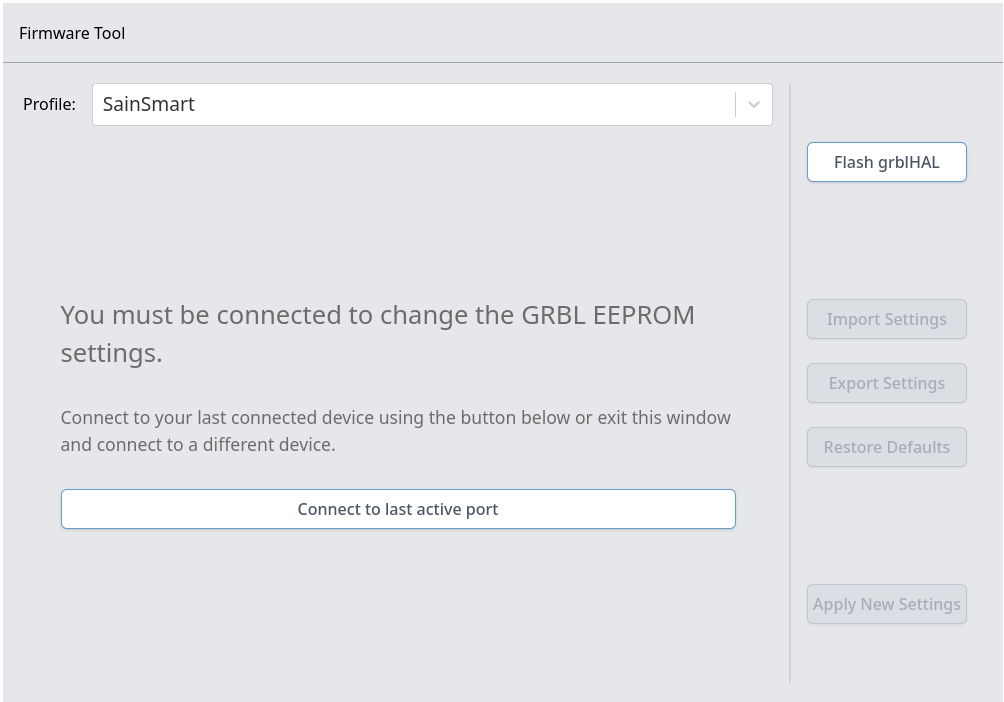Click the Import Settings button
Screen dimensions: 1004x702
(x=887, y=319)
